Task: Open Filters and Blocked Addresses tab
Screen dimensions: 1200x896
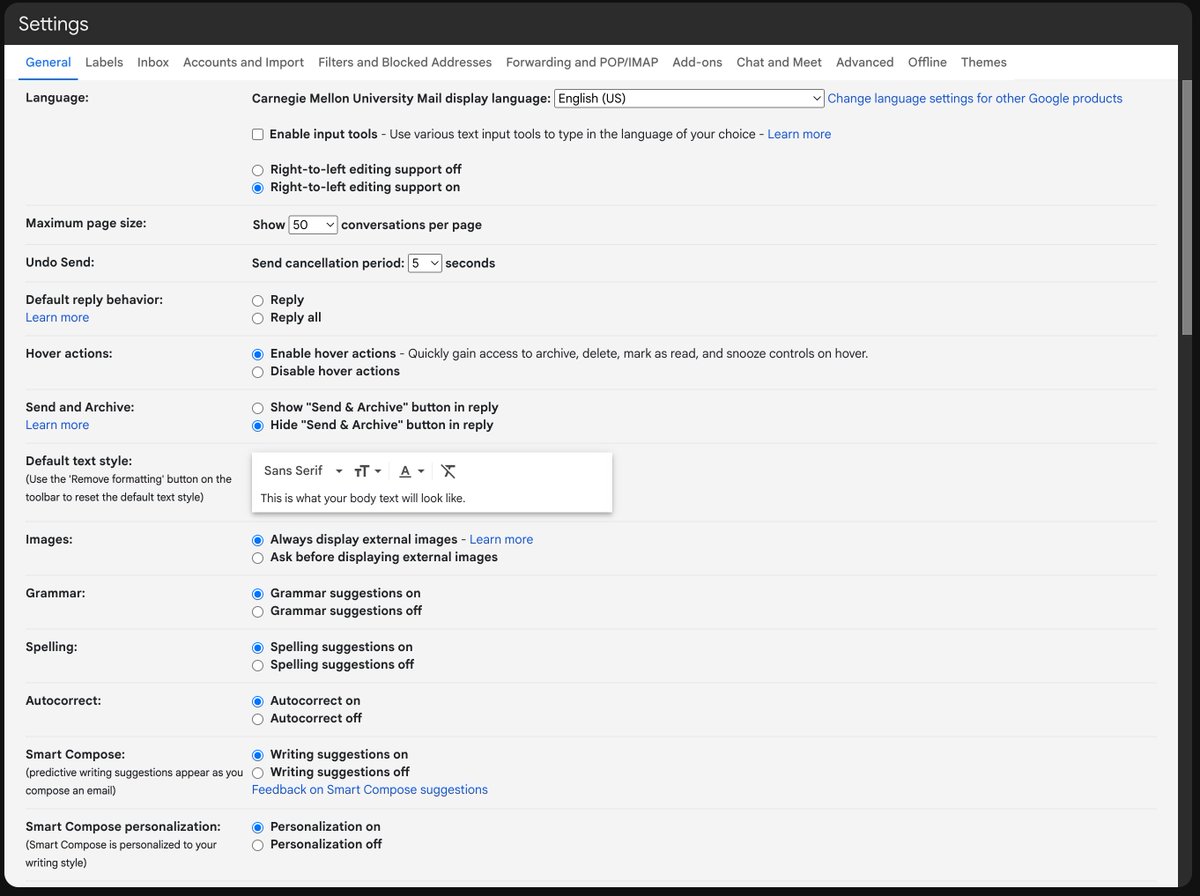Action: [x=405, y=62]
